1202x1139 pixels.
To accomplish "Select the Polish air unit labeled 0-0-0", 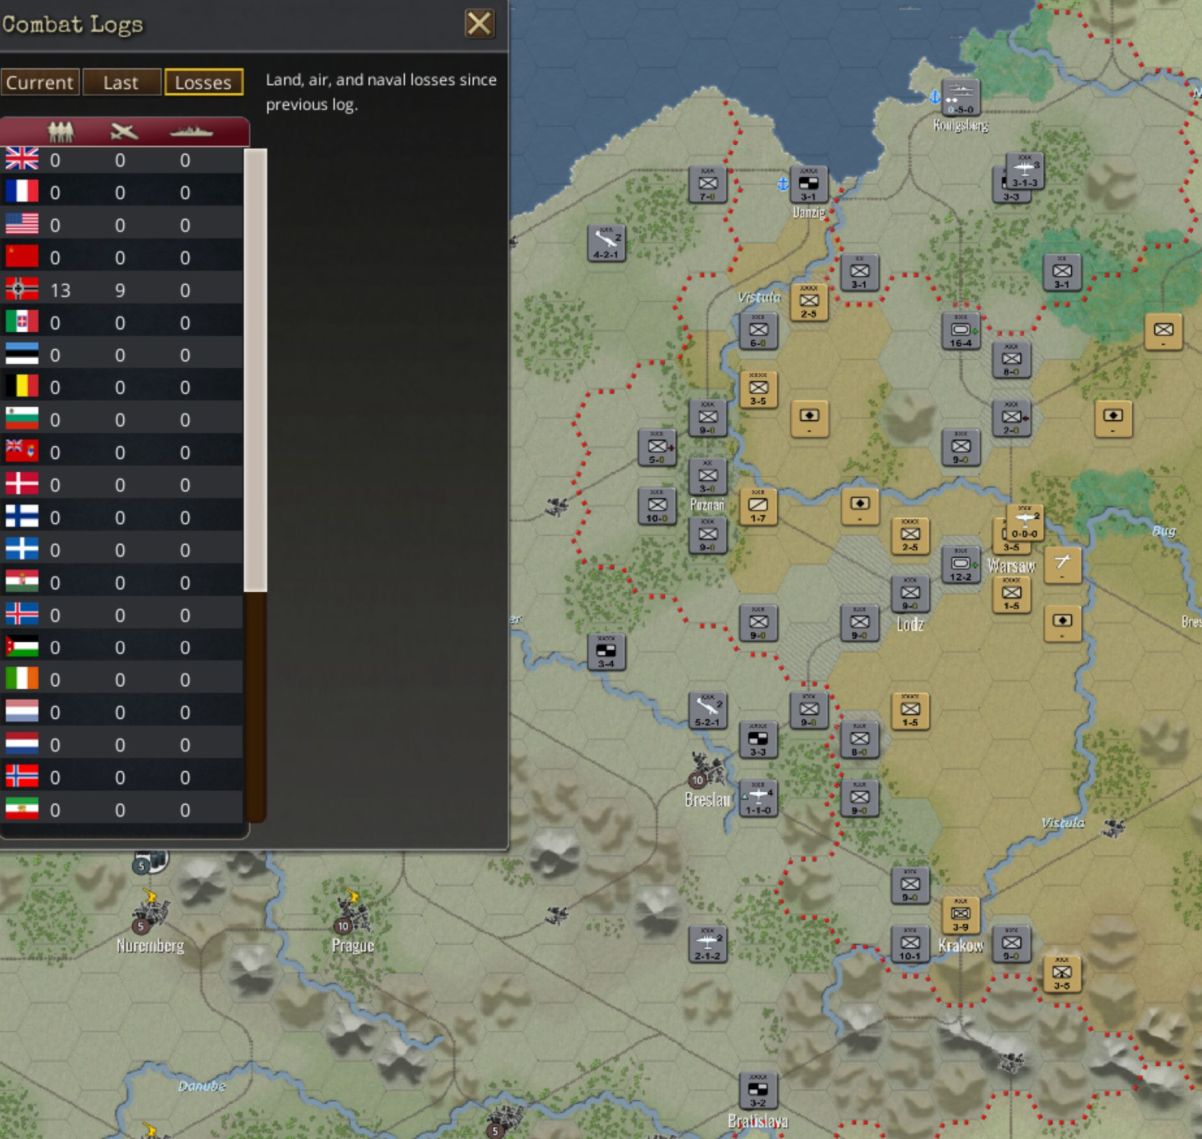I will tap(1025, 523).
